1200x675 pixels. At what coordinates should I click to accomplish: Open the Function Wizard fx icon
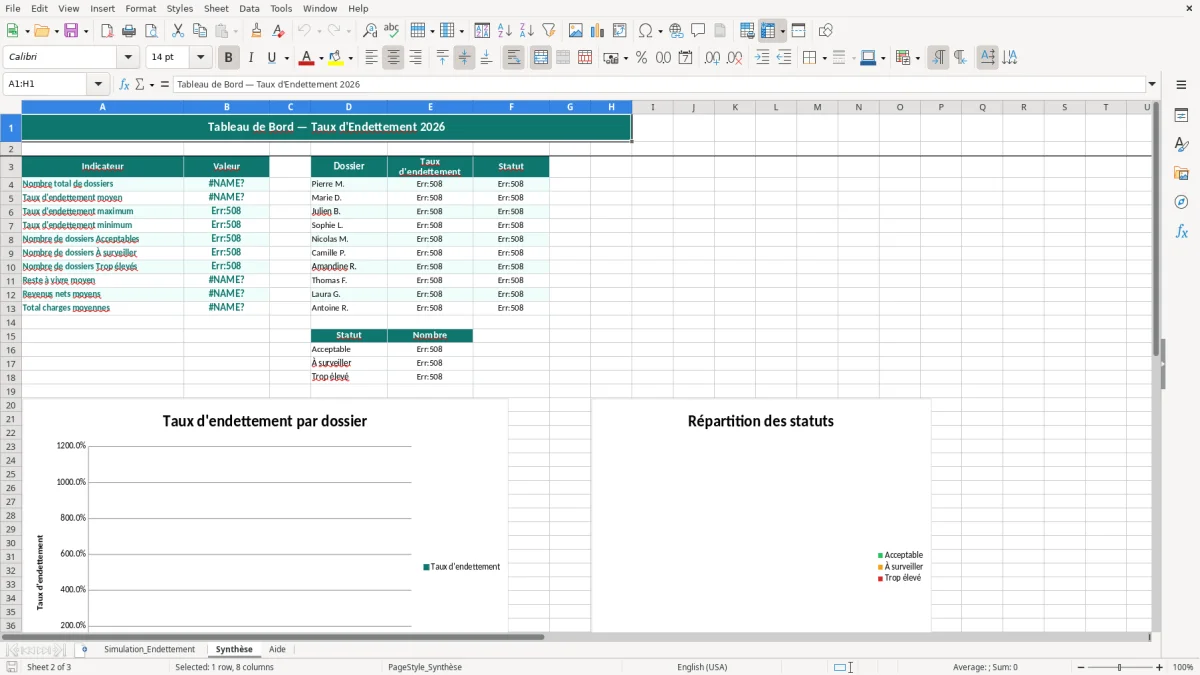[125, 84]
